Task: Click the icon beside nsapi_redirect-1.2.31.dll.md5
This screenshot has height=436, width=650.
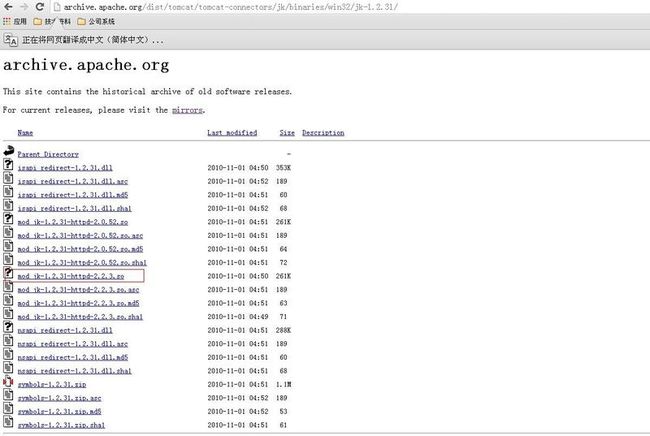Action: 8,354
